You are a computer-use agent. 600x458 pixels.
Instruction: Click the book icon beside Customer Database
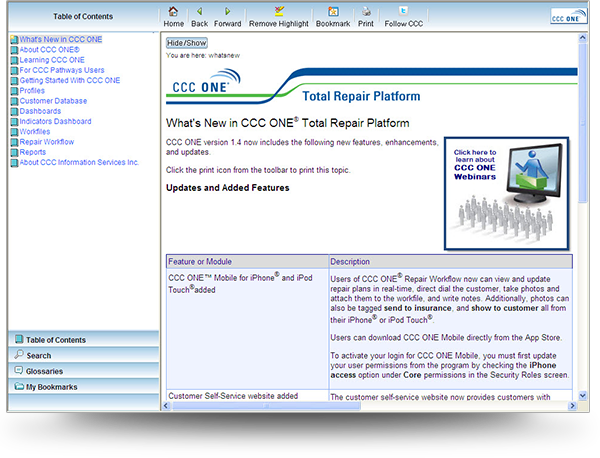tap(14, 101)
